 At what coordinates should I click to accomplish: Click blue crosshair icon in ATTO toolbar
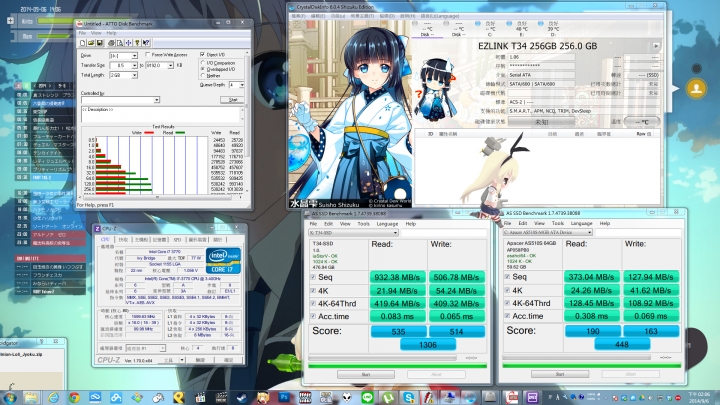[x=129, y=43]
